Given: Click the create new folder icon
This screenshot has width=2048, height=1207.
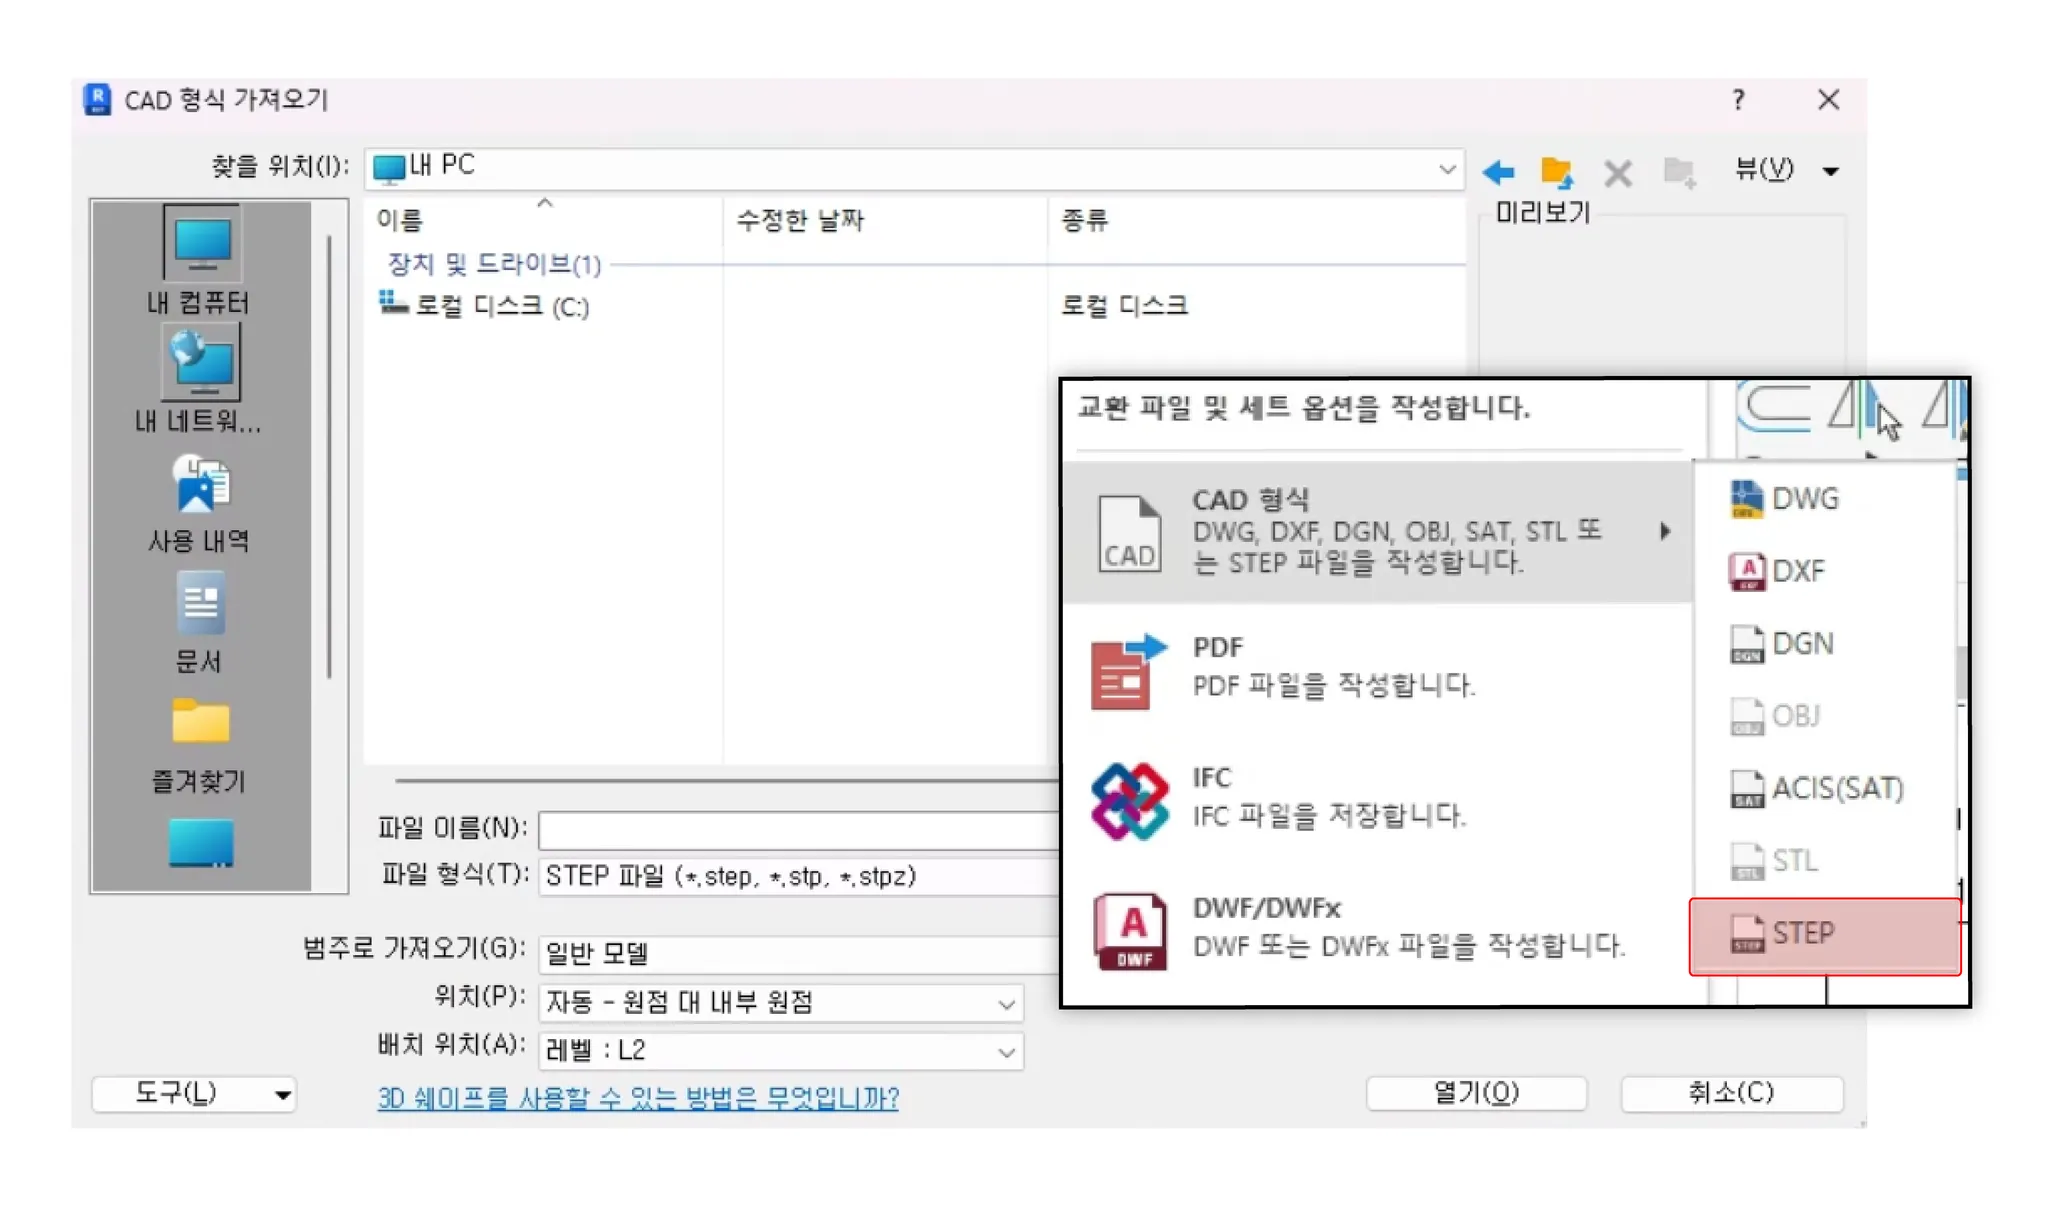Looking at the screenshot, I should pos(1679,172).
